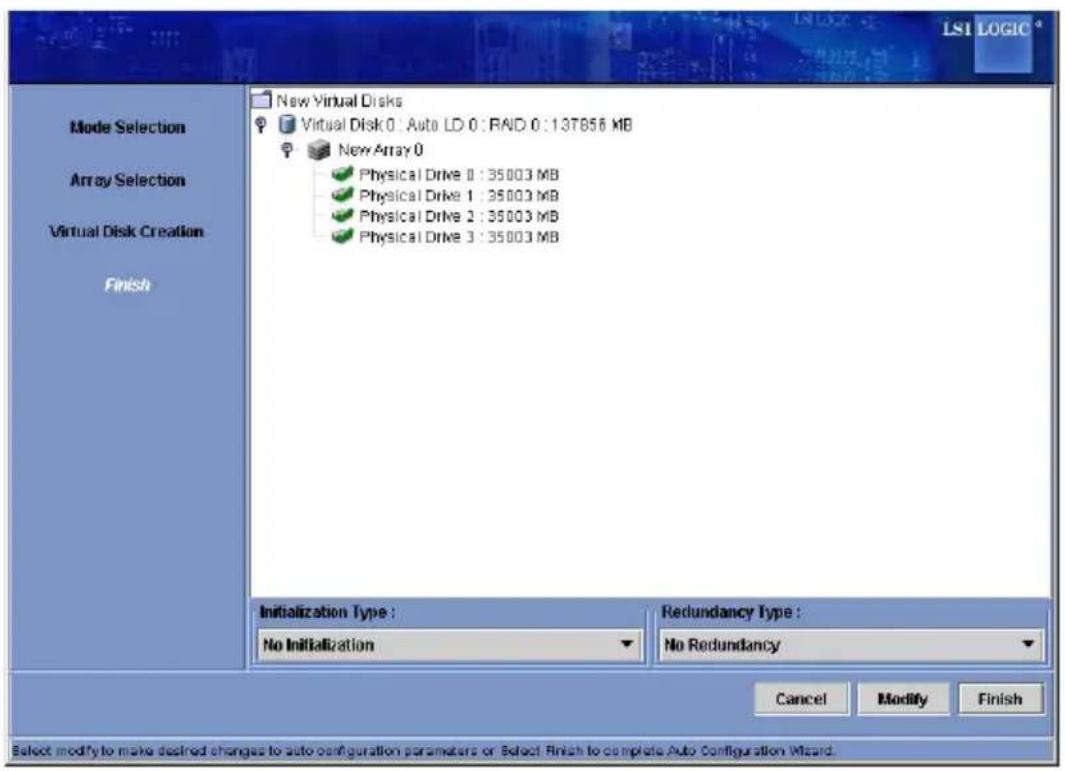Select Physical Drive 2 : 35003 MB text
The height and width of the screenshot is (771, 1065).
[459, 216]
